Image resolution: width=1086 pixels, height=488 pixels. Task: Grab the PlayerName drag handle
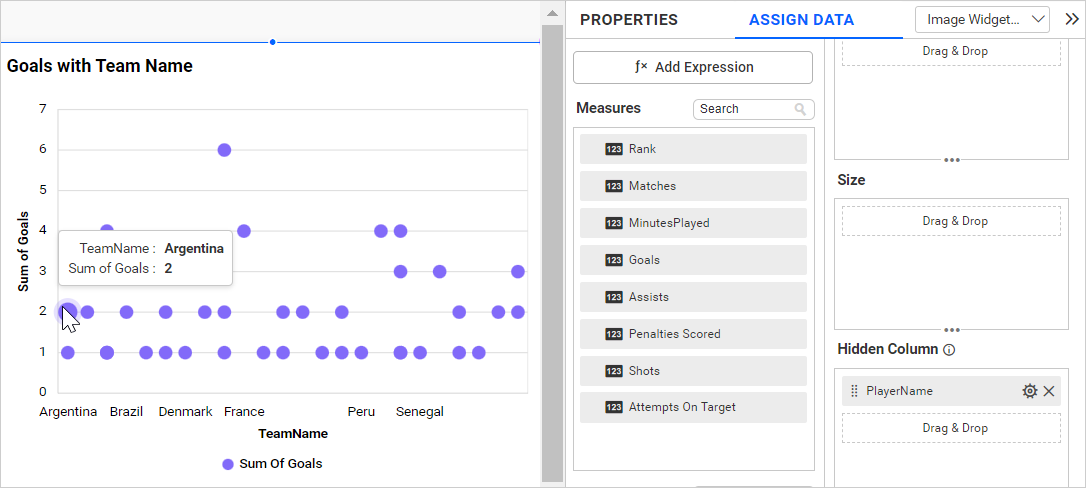click(854, 391)
